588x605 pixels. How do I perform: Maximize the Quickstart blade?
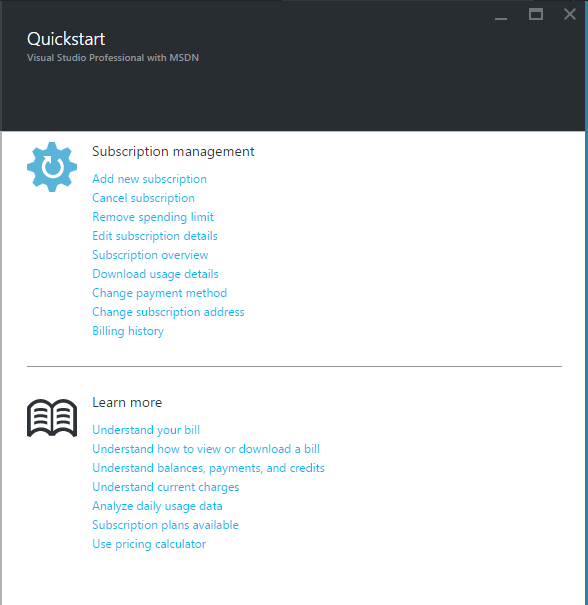click(x=536, y=15)
